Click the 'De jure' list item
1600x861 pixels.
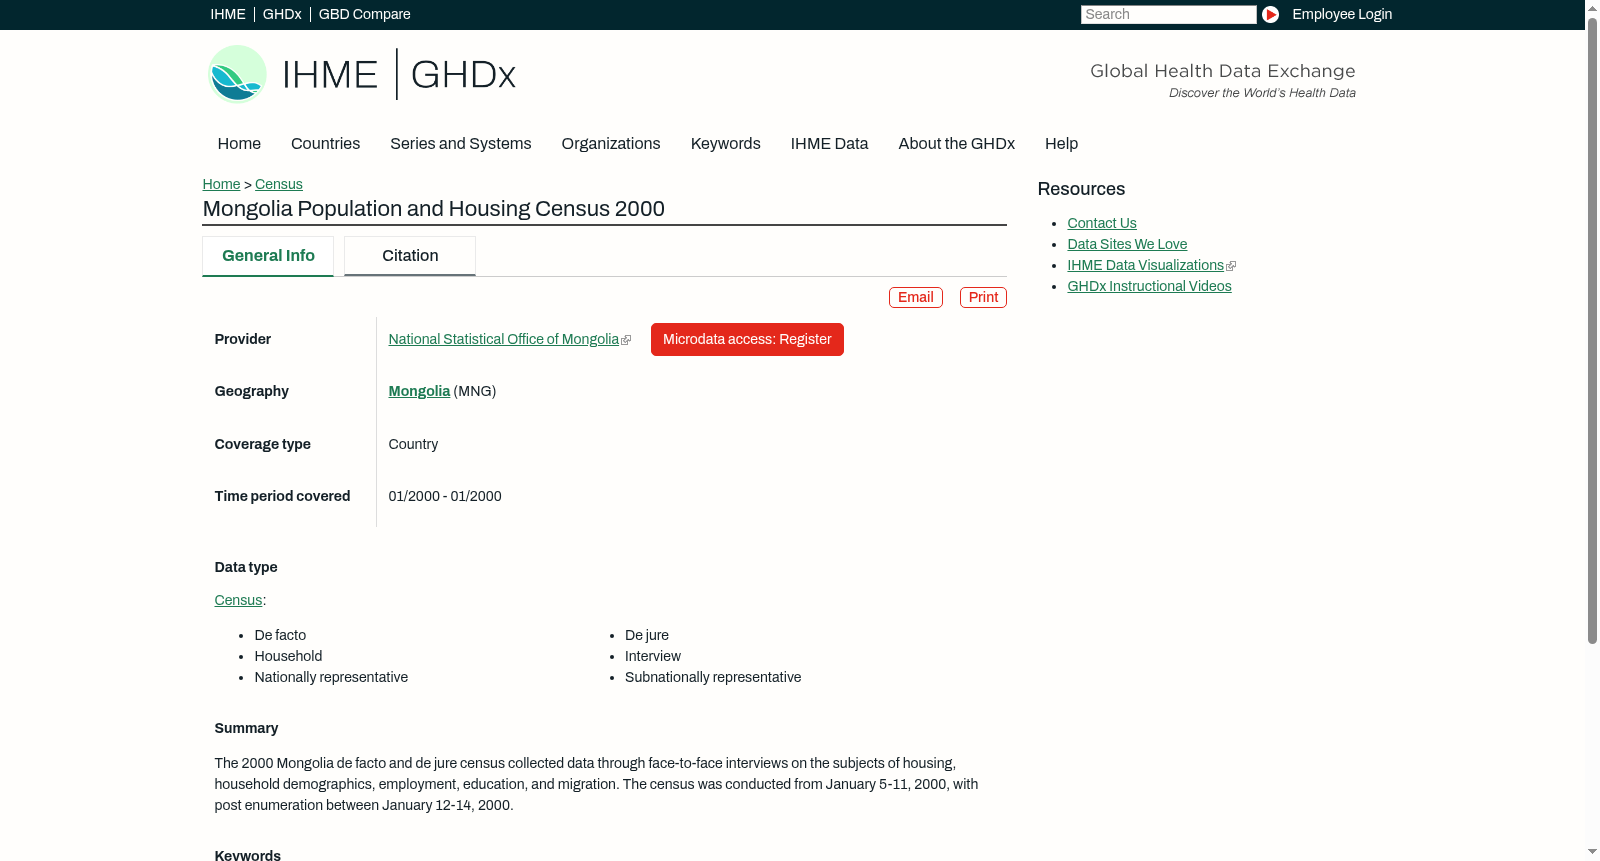tap(647, 635)
